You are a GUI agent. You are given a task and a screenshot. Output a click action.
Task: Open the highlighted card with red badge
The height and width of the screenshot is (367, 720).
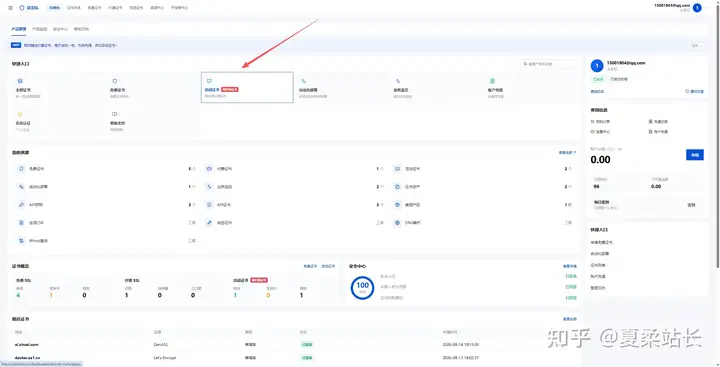pos(247,87)
